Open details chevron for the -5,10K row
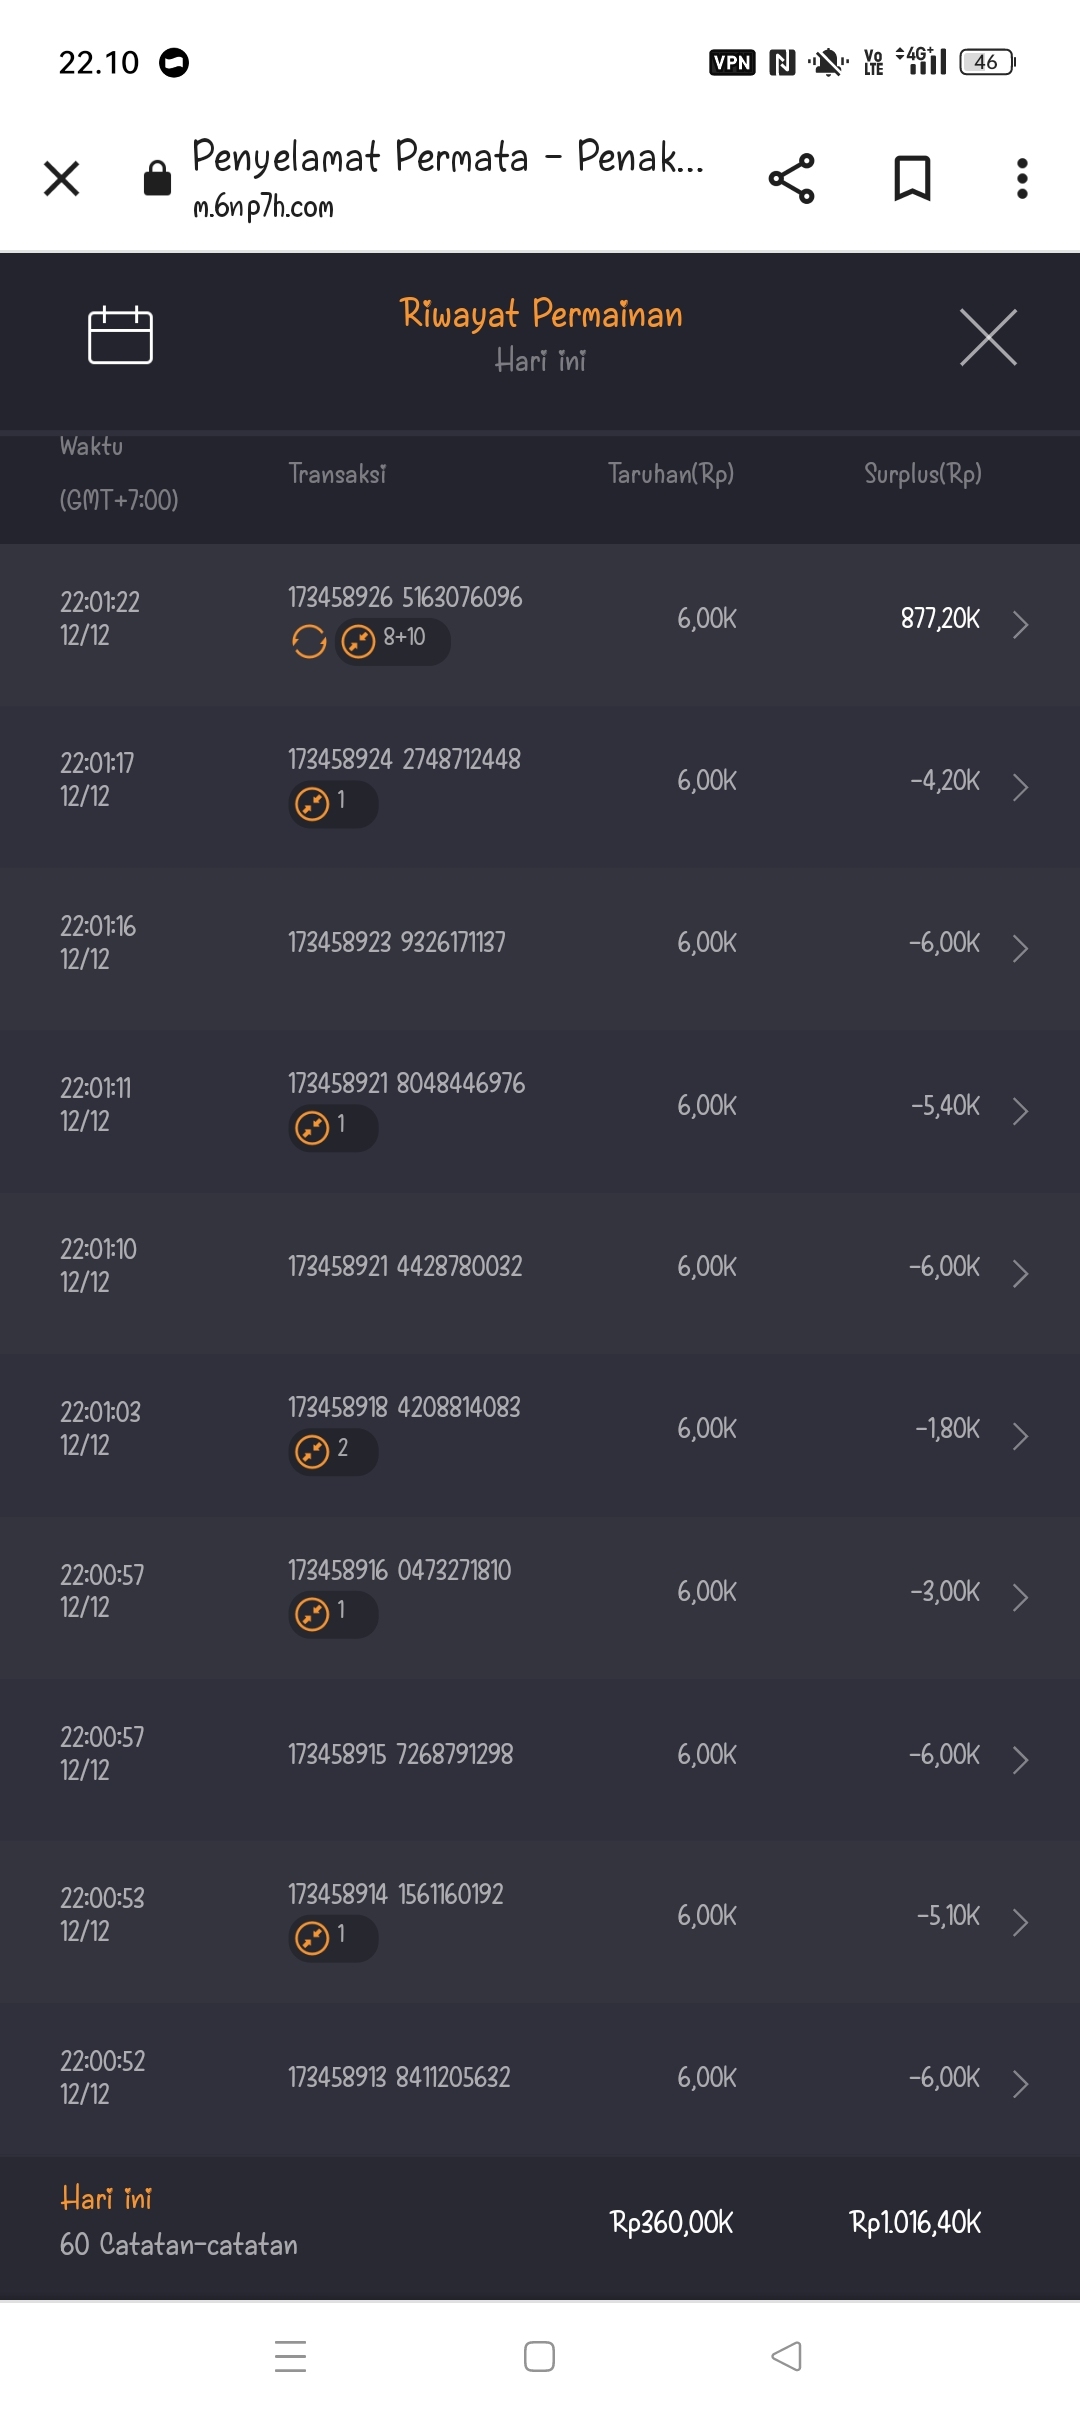This screenshot has width=1080, height=2412. [1019, 1921]
